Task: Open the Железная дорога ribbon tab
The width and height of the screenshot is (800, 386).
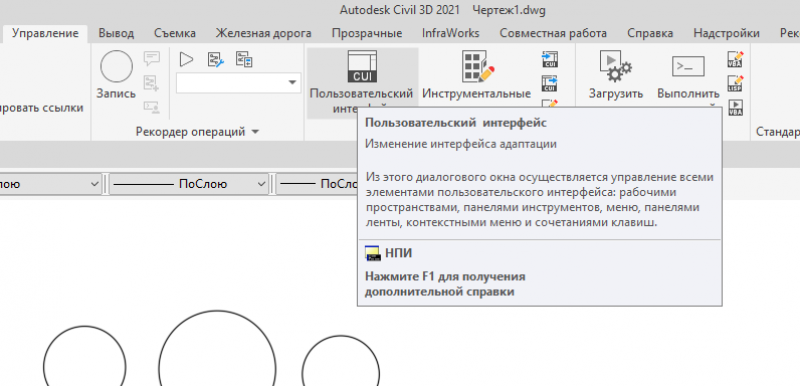Action: [x=263, y=34]
